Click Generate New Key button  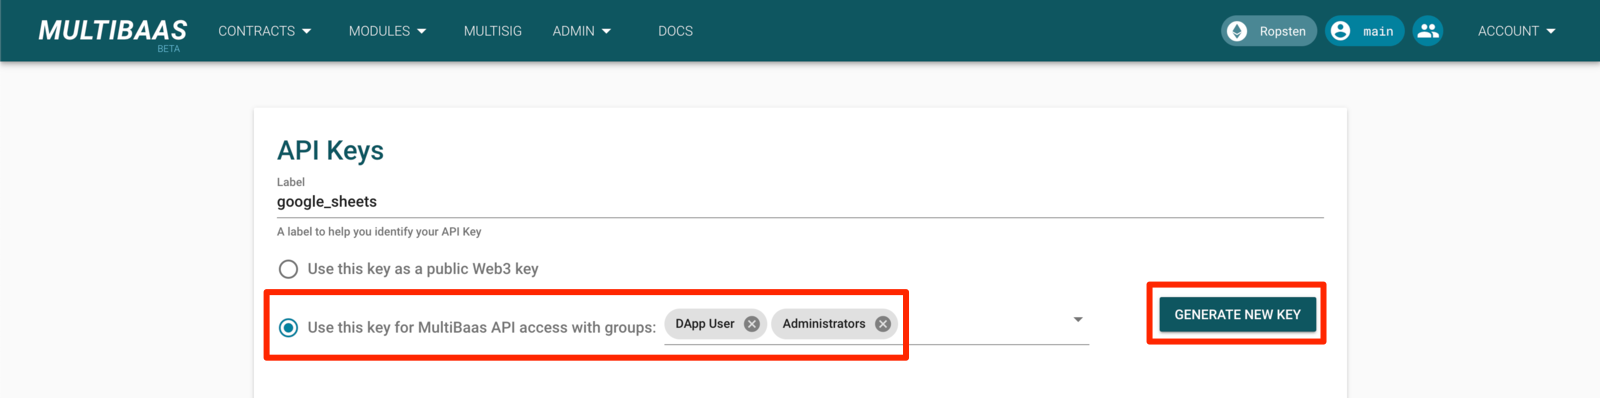pyautogui.click(x=1238, y=314)
